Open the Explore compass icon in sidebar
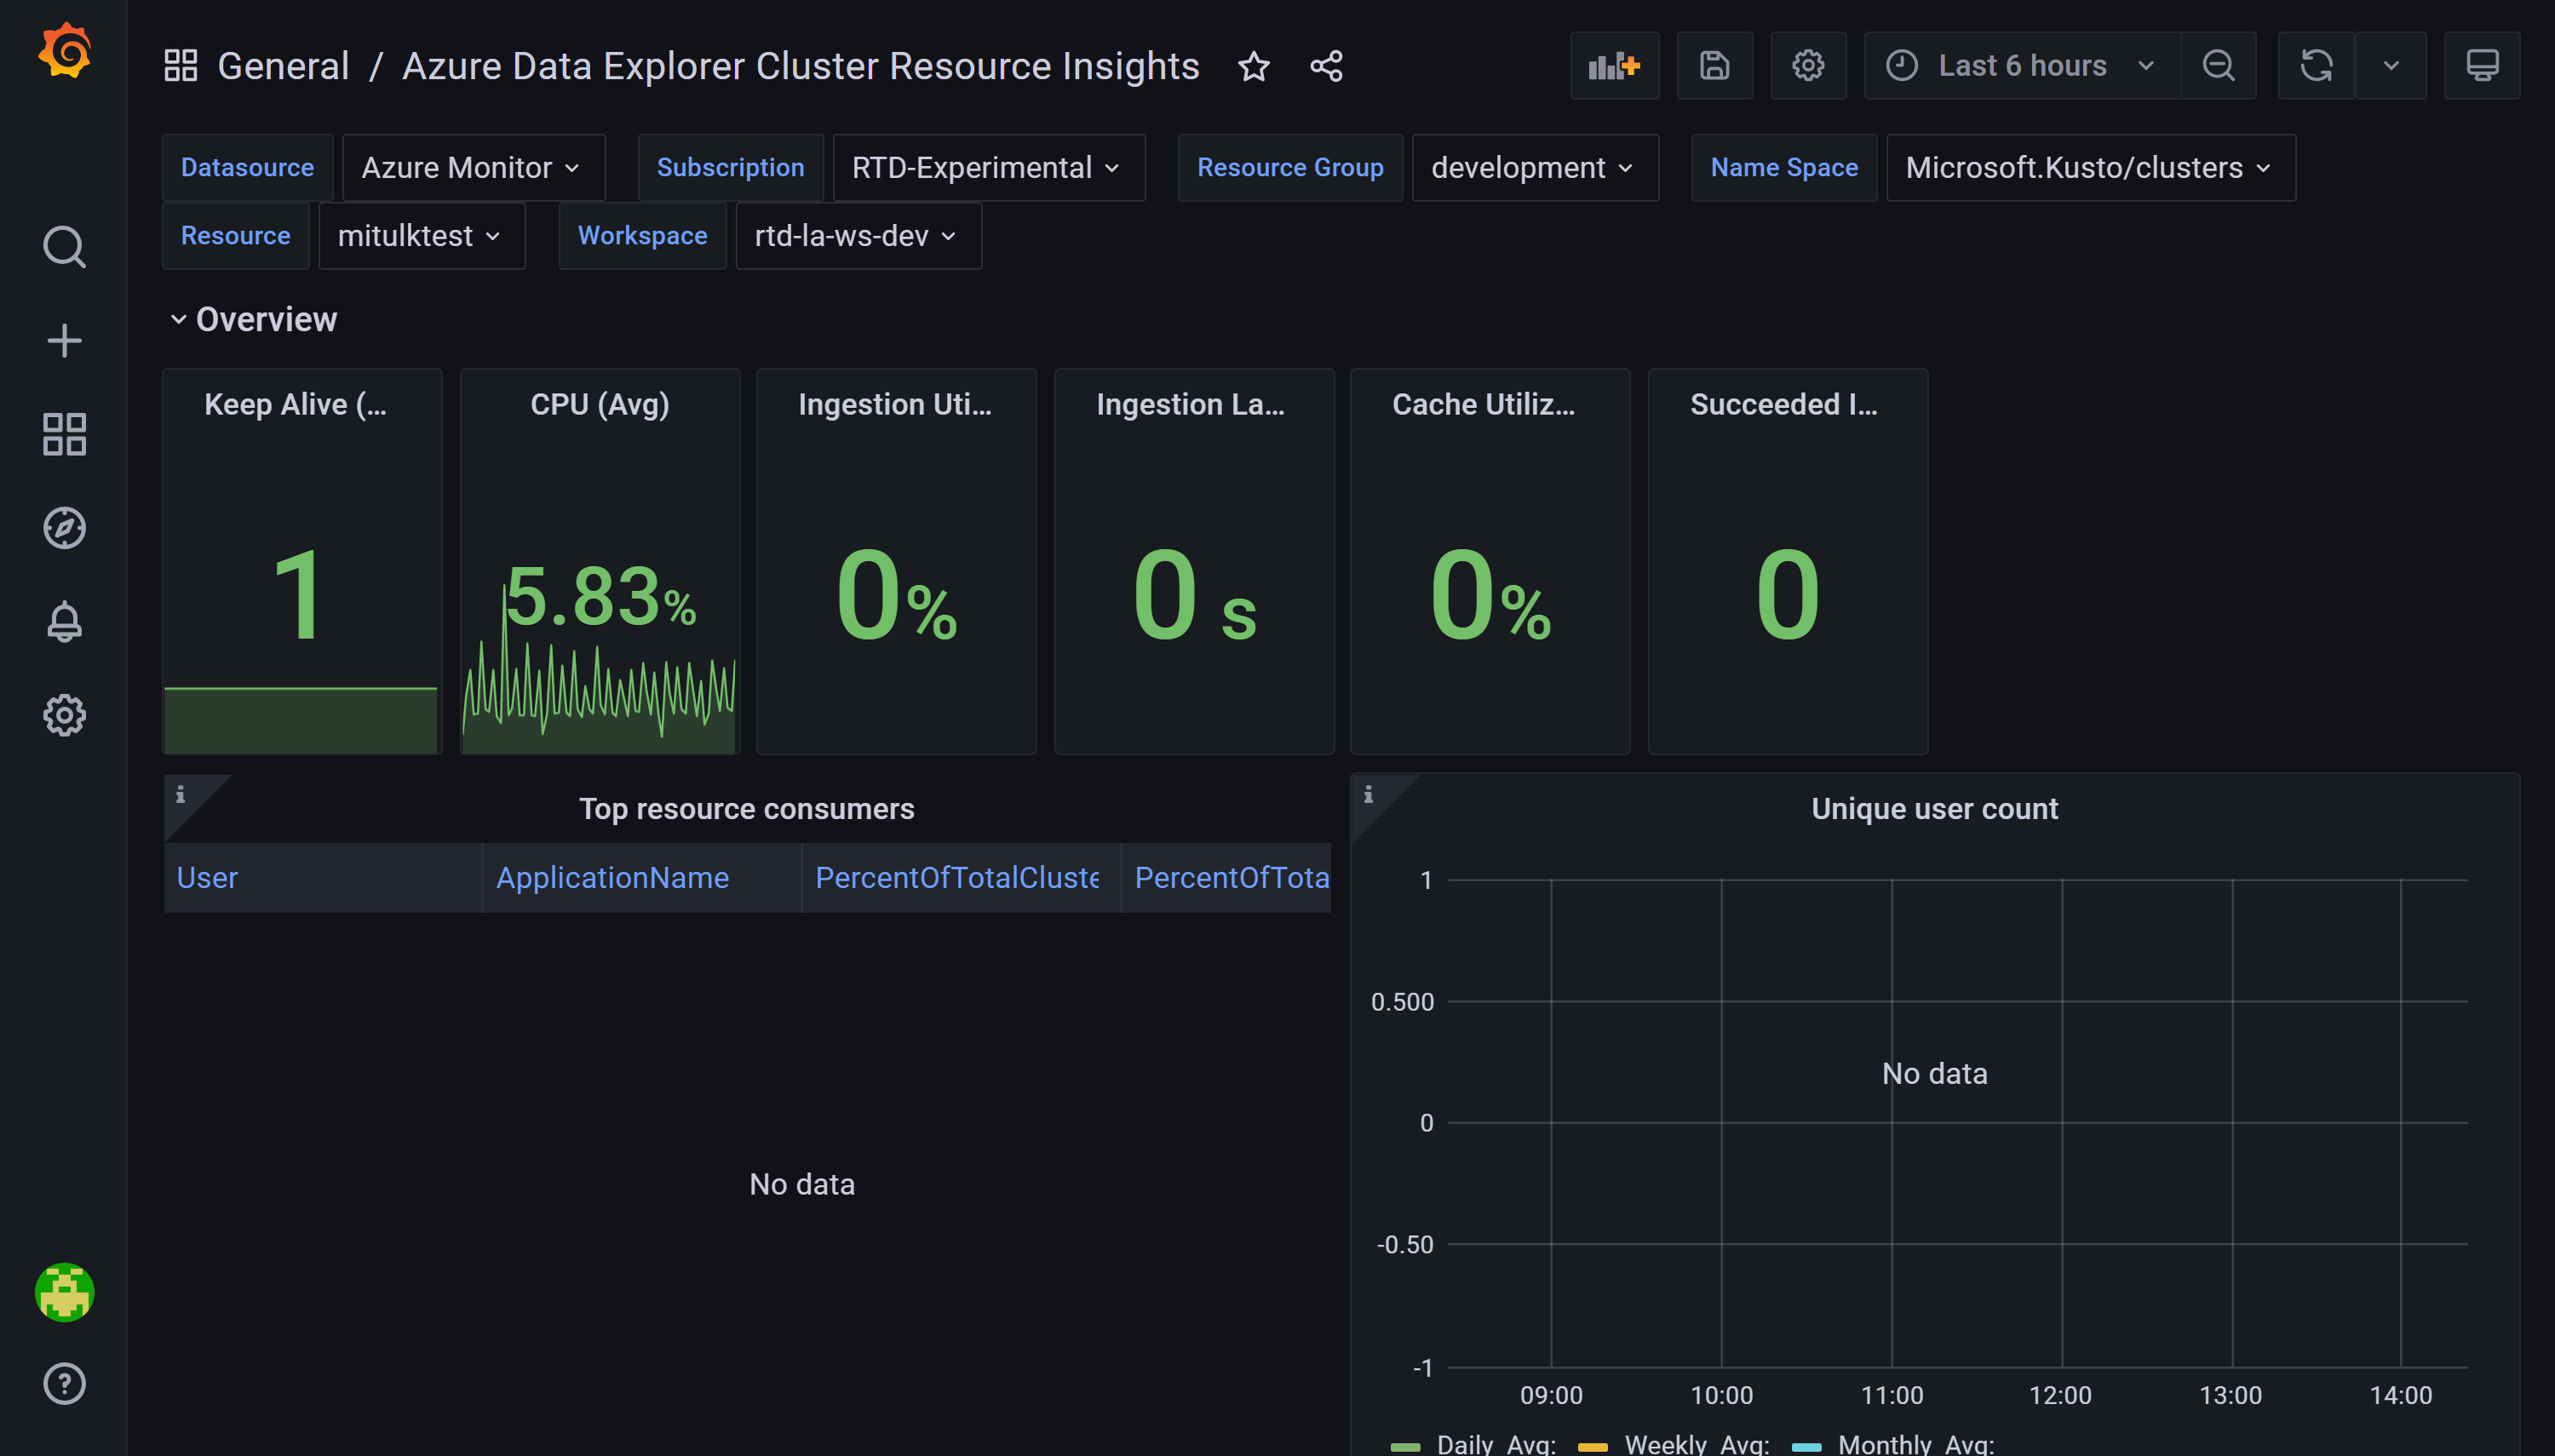The width and height of the screenshot is (2555, 1456). [64, 528]
